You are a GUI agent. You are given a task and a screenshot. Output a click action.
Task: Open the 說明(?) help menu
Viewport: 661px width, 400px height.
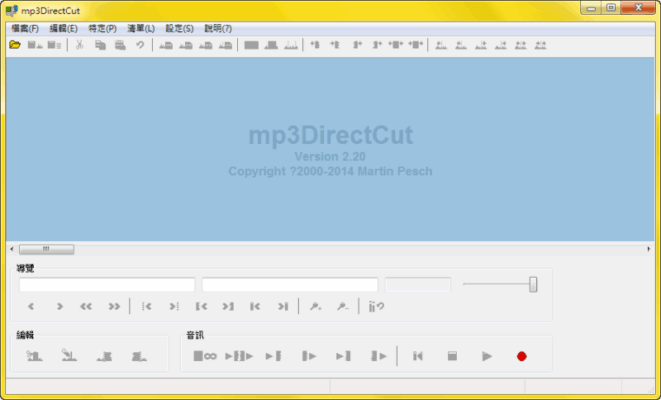[218, 29]
